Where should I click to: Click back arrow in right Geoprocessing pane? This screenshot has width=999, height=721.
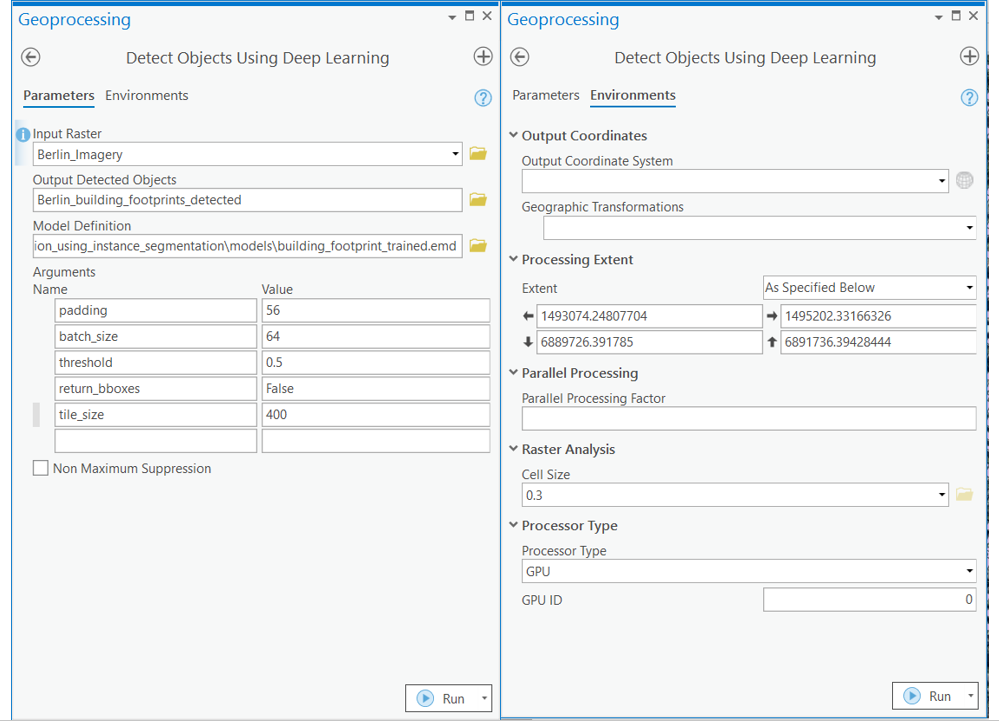(x=519, y=57)
